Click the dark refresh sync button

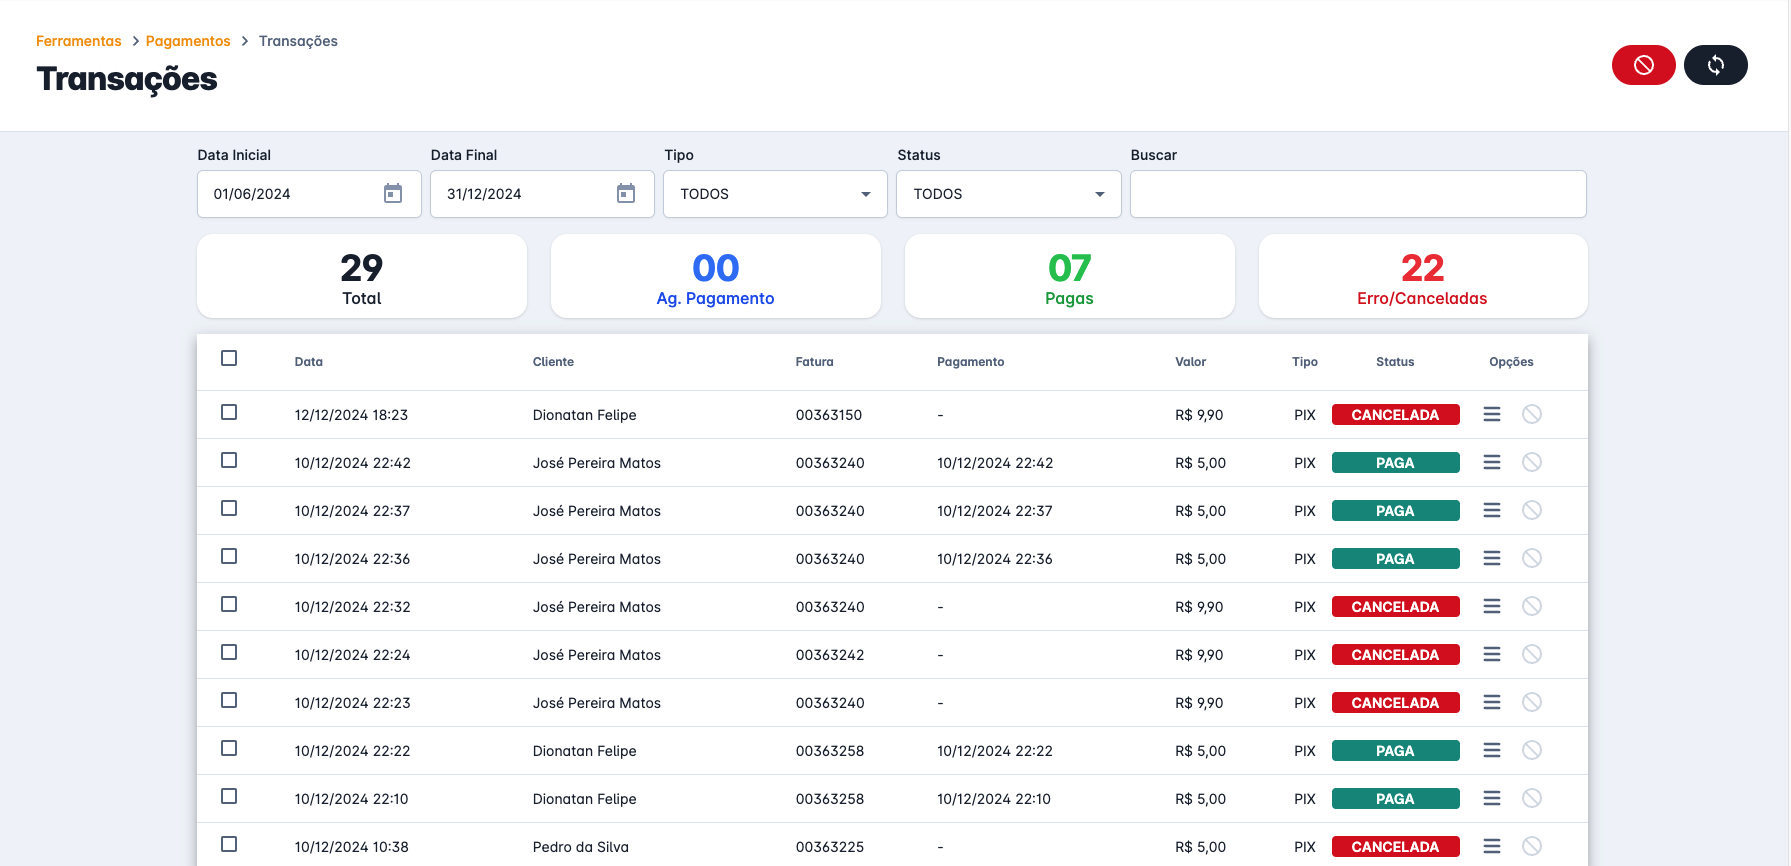tap(1715, 65)
